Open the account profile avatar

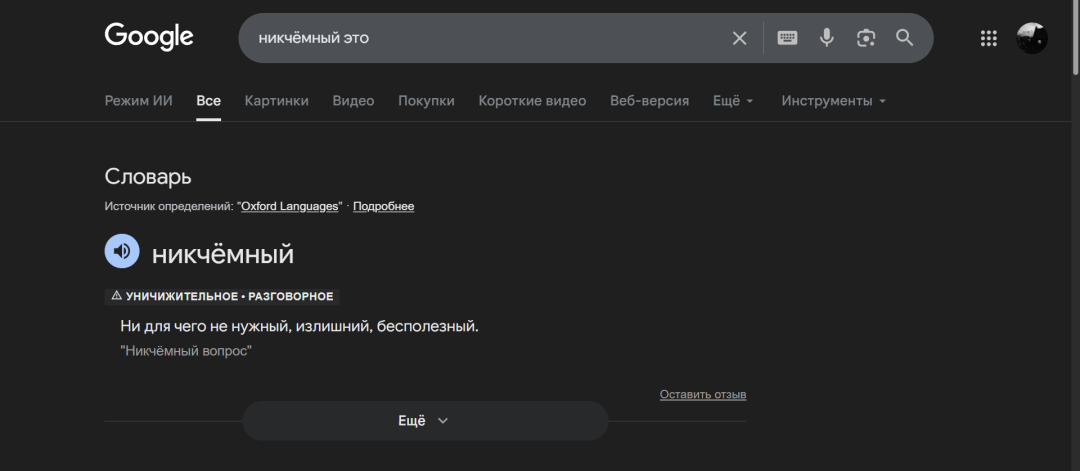click(x=1032, y=38)
